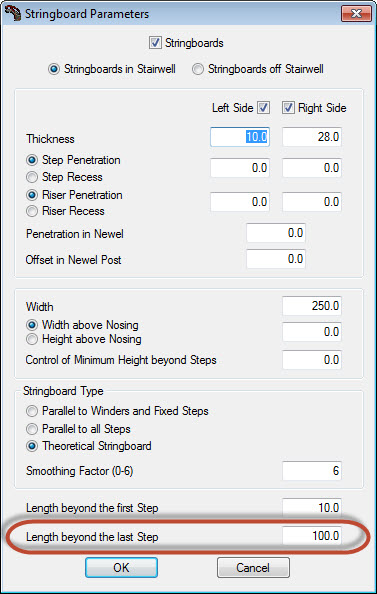Choose the Riser Recess radio button

(x=32, y=211)
